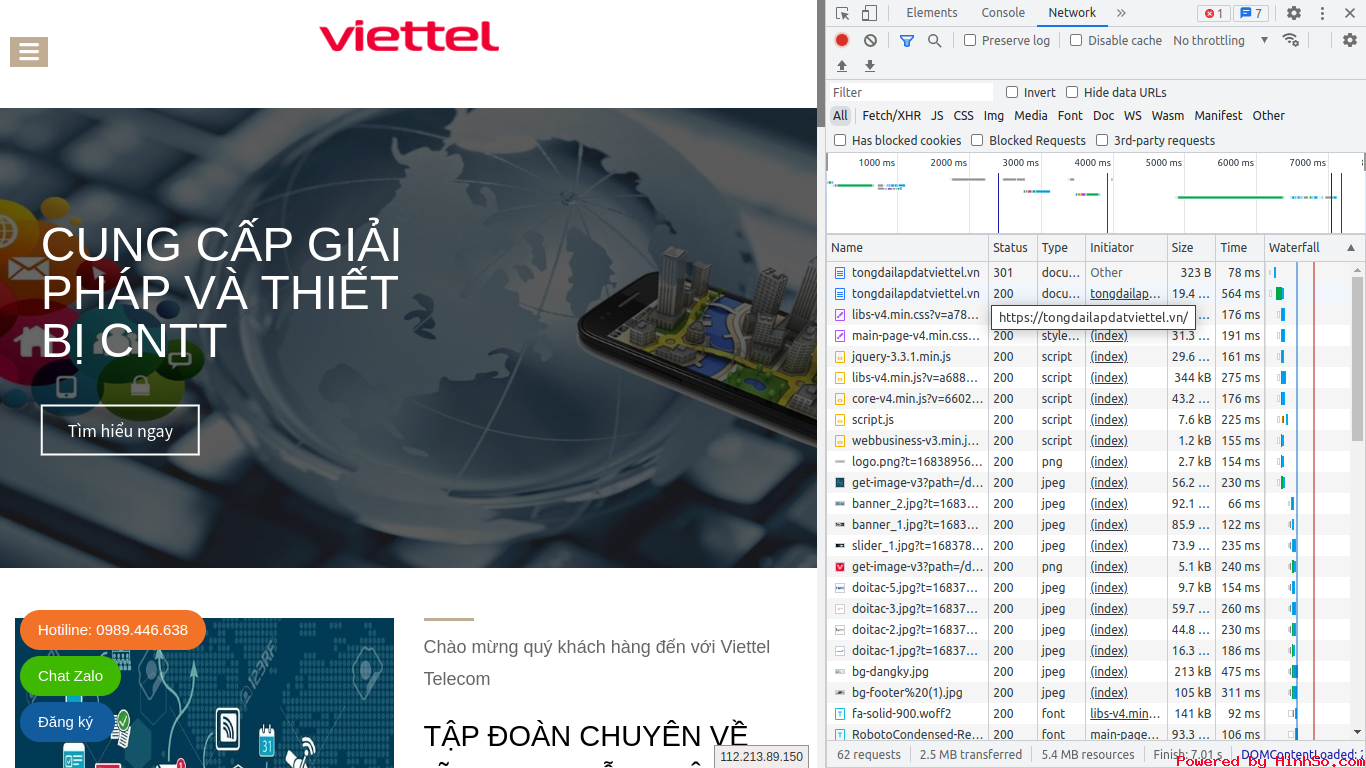
Task: Select the jquery-3.3.1.min.js request row
Action: click(x=1089, y=357)
